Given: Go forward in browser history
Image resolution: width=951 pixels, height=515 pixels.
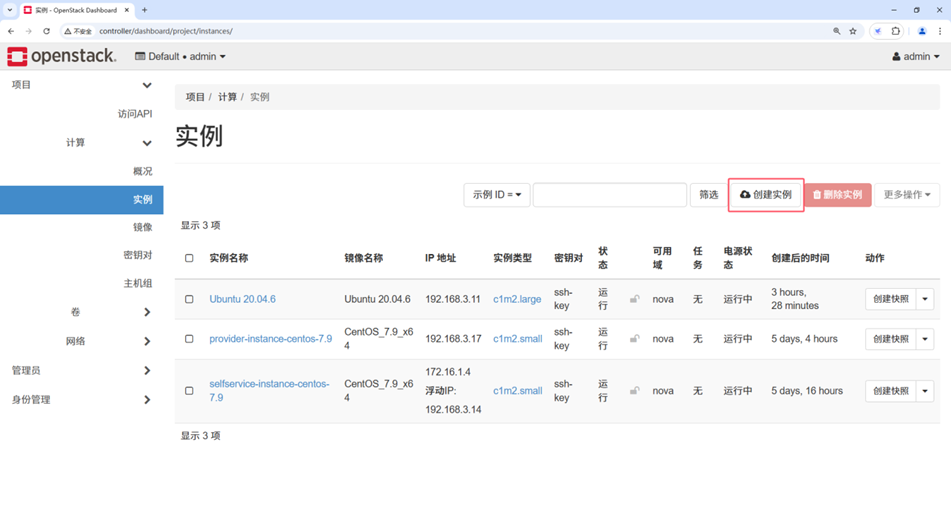Looking at the screenshot, I should (29, 31).
